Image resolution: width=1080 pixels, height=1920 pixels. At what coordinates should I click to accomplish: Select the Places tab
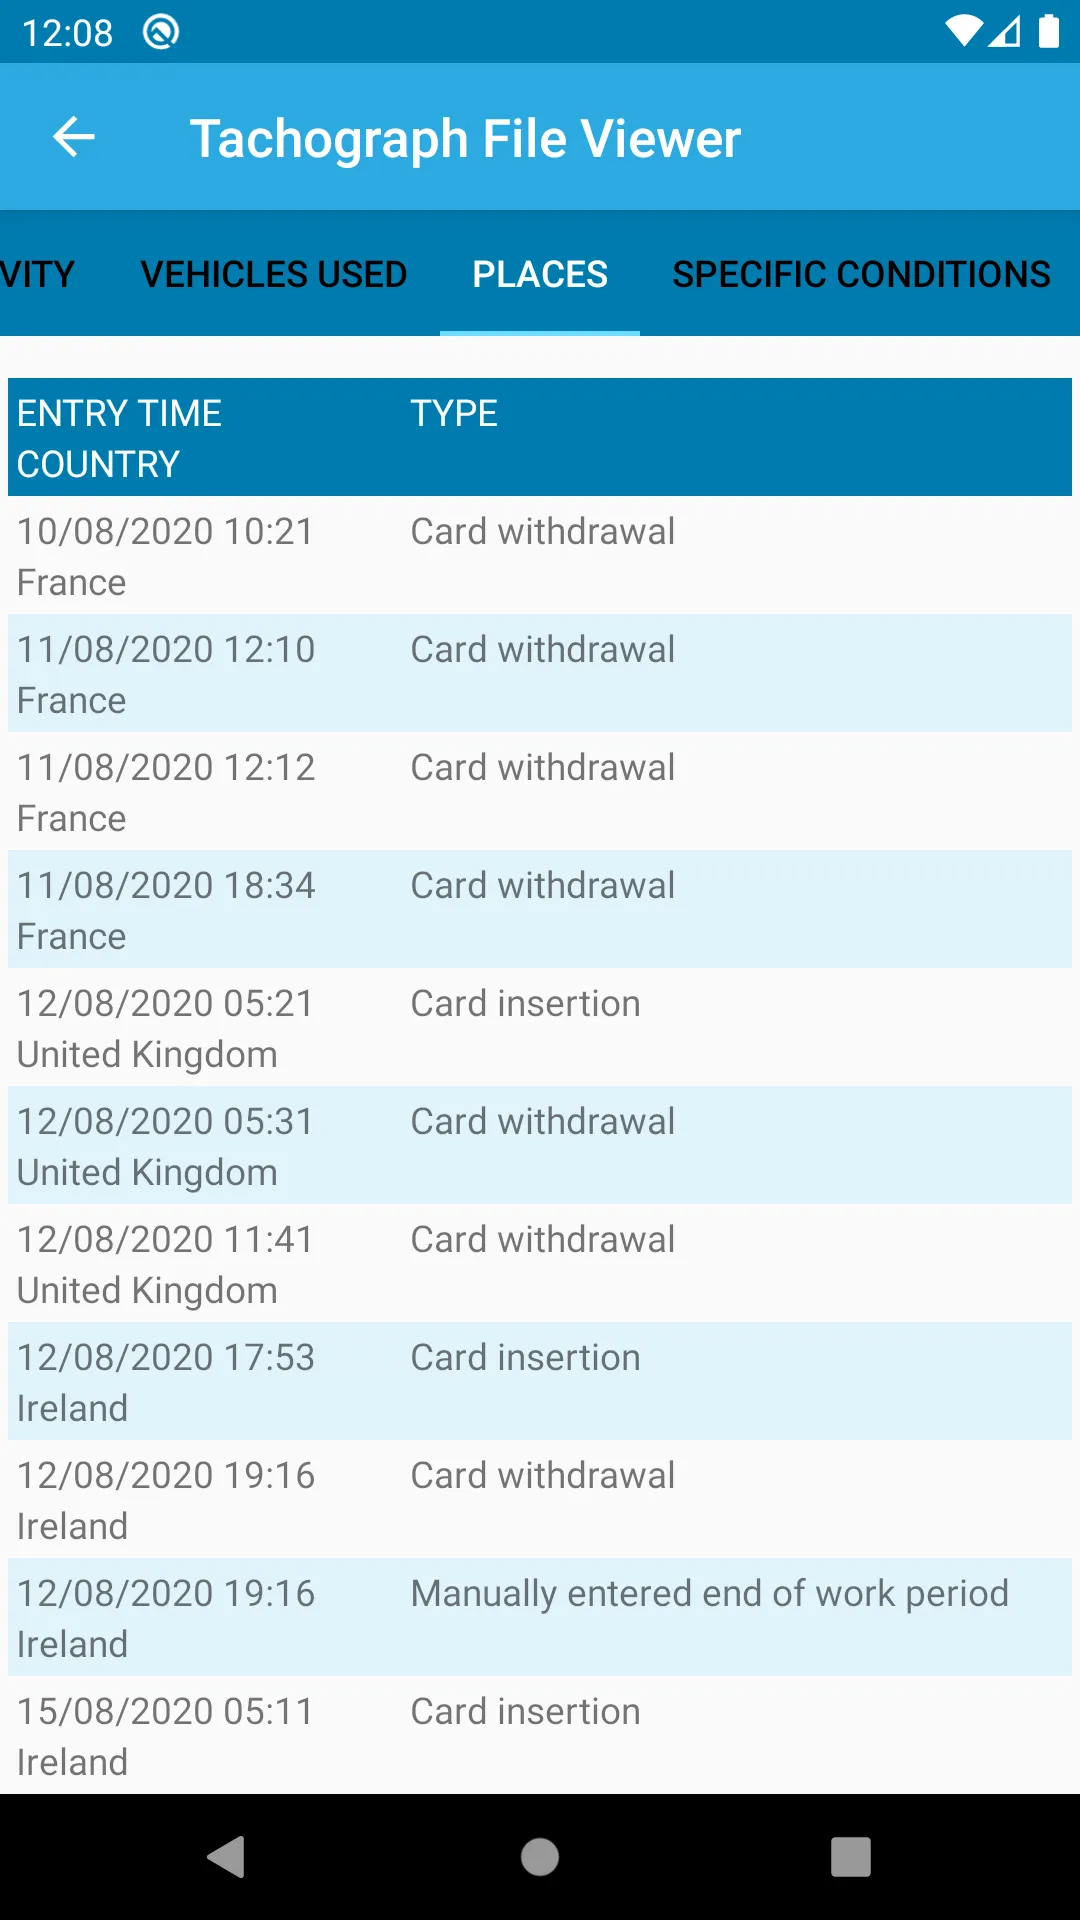pos(540,274)
